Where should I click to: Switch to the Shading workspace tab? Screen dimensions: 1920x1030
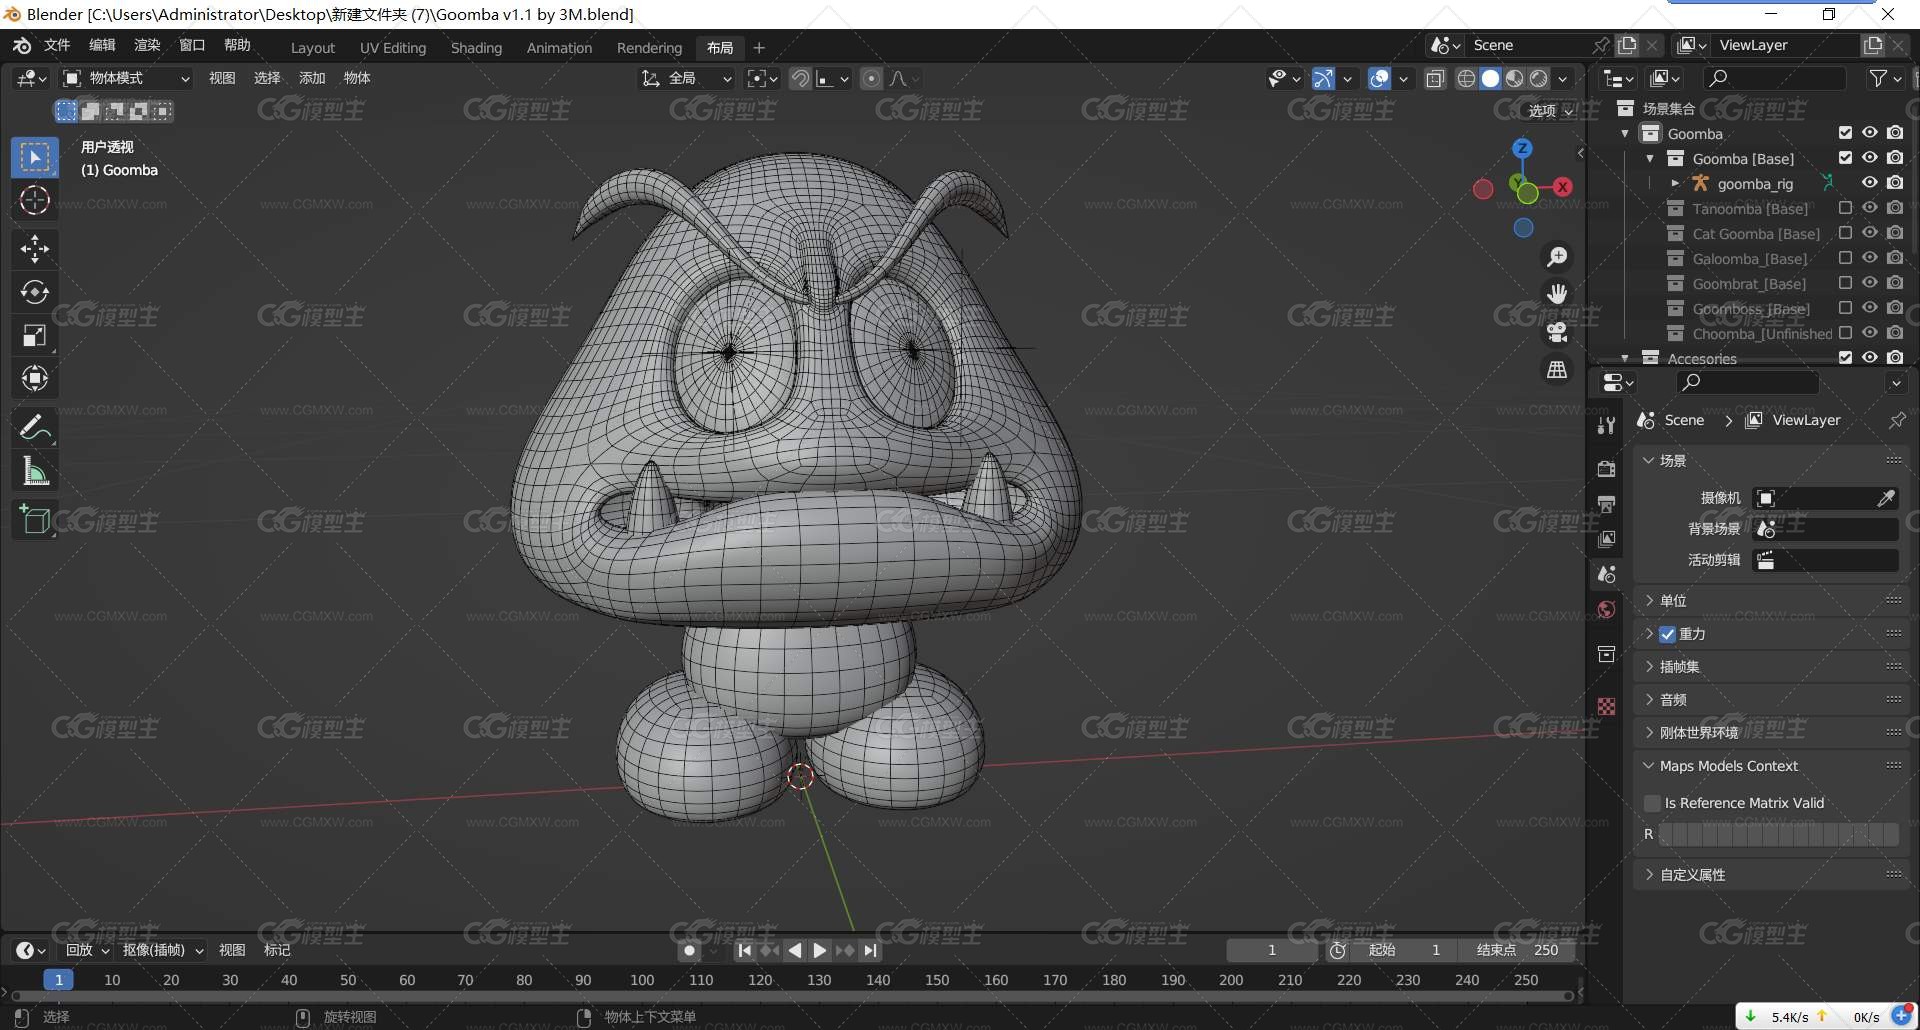[476, 48]
